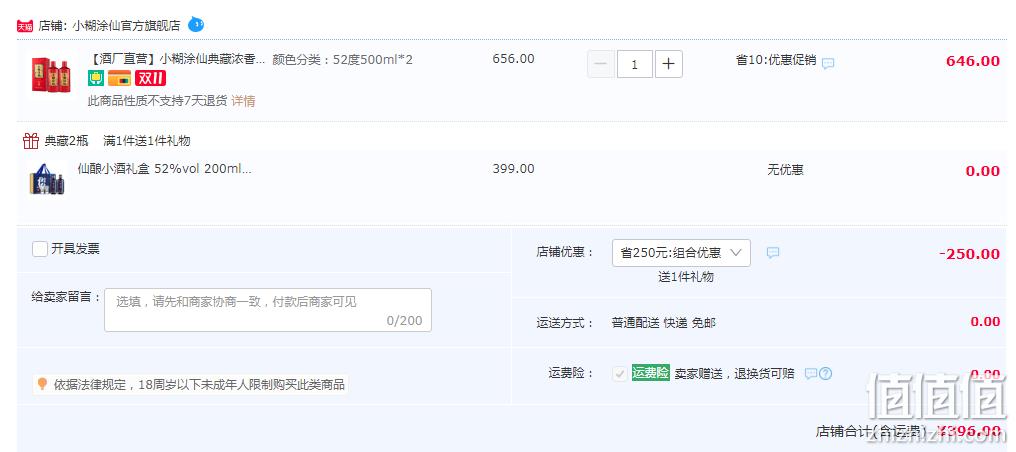The width and height of the screenshot is (1016, 452).
Task: Open the 省250元:组合优惠 store discount dropdown
Action: point(681,253)
